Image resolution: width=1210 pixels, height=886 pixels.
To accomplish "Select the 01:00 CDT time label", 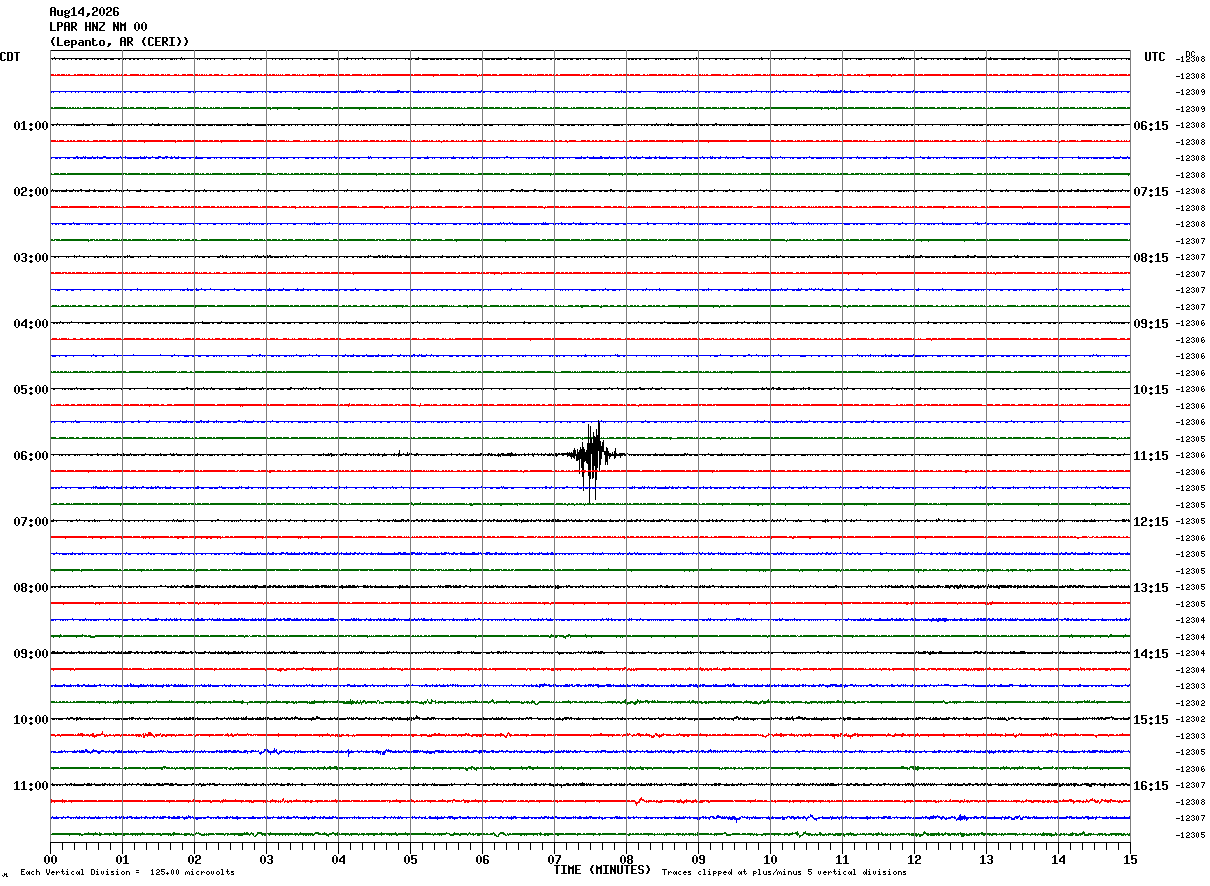I will [x=30, y=126].
